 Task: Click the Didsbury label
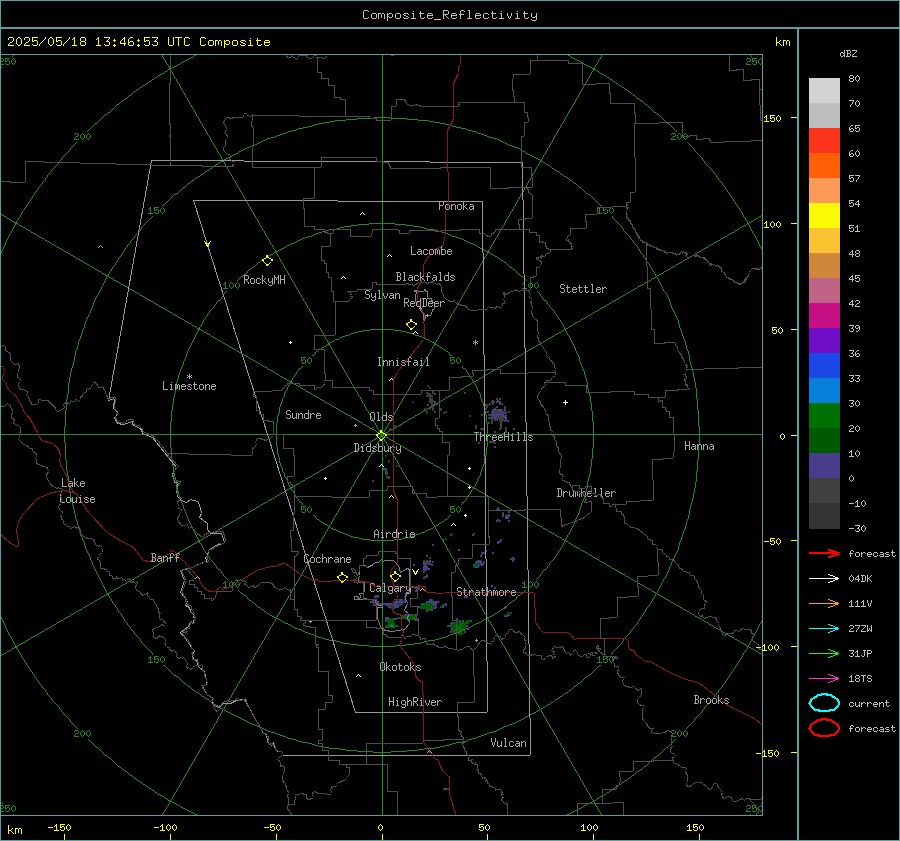[377, 448]
